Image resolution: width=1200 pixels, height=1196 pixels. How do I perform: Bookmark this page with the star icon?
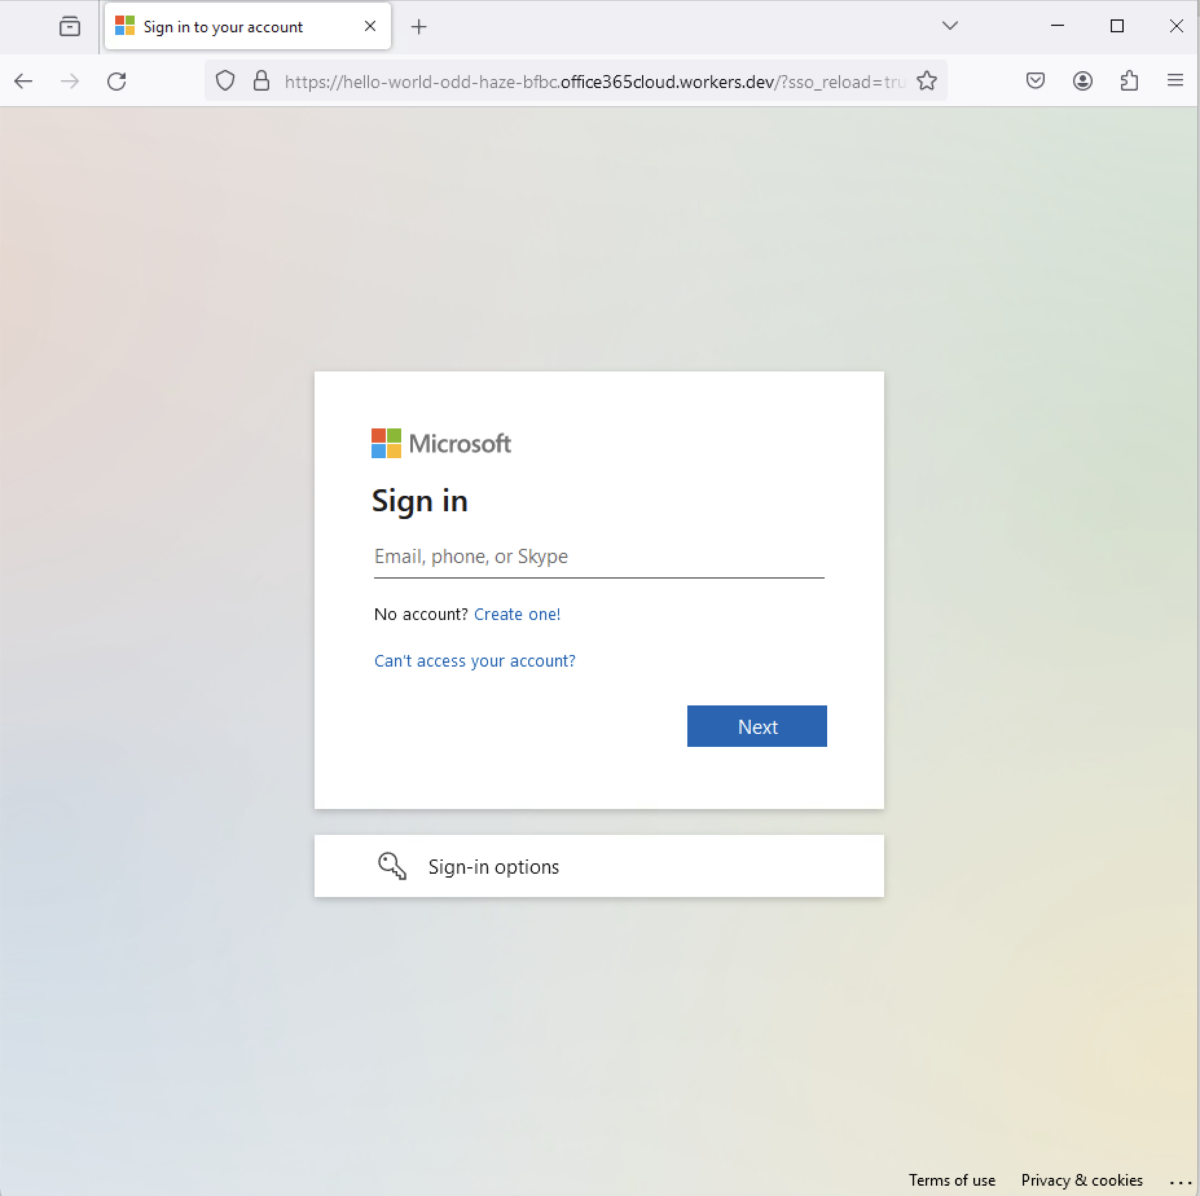point(927,81)
